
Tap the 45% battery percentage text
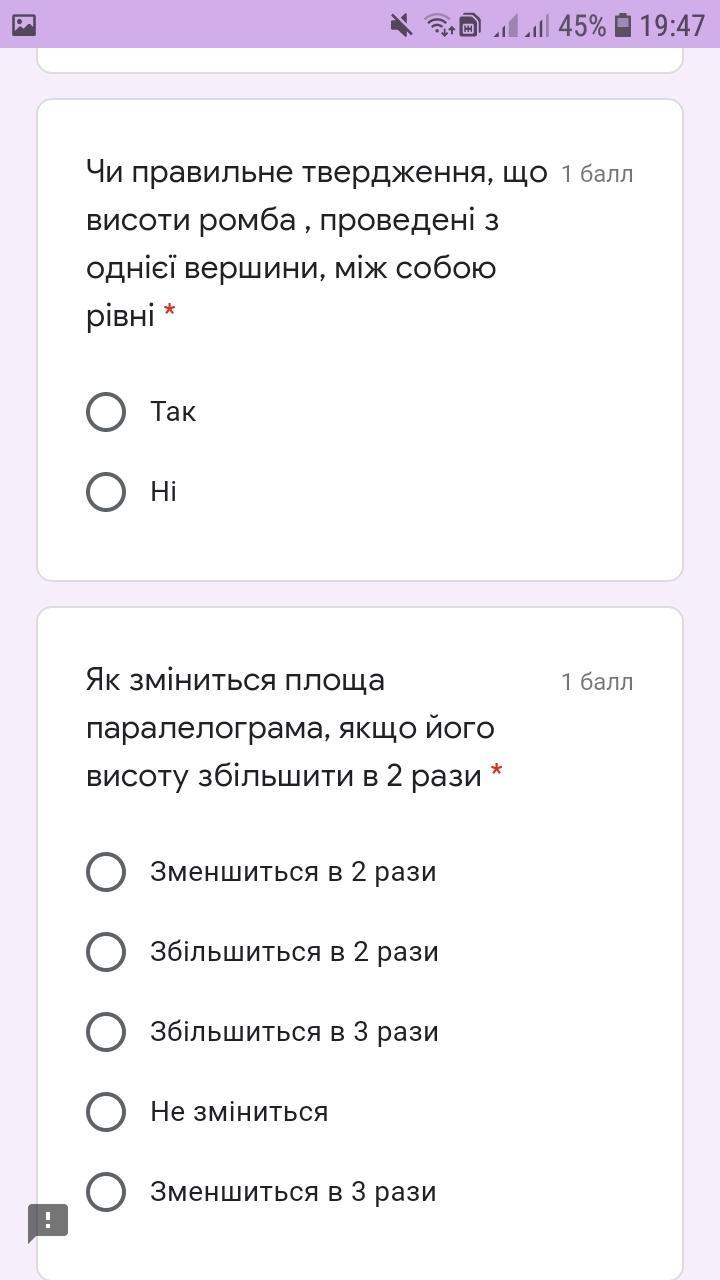pos(582,25)
